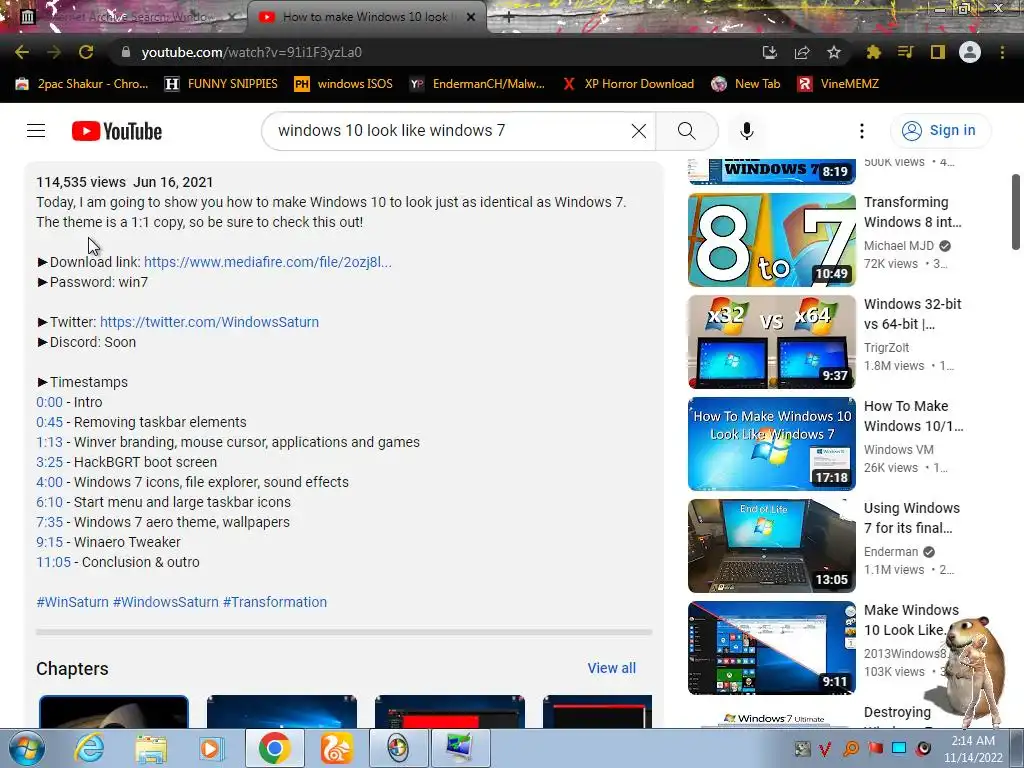Open the Chrome extensions puzzle icon

(x=873, y=52)
